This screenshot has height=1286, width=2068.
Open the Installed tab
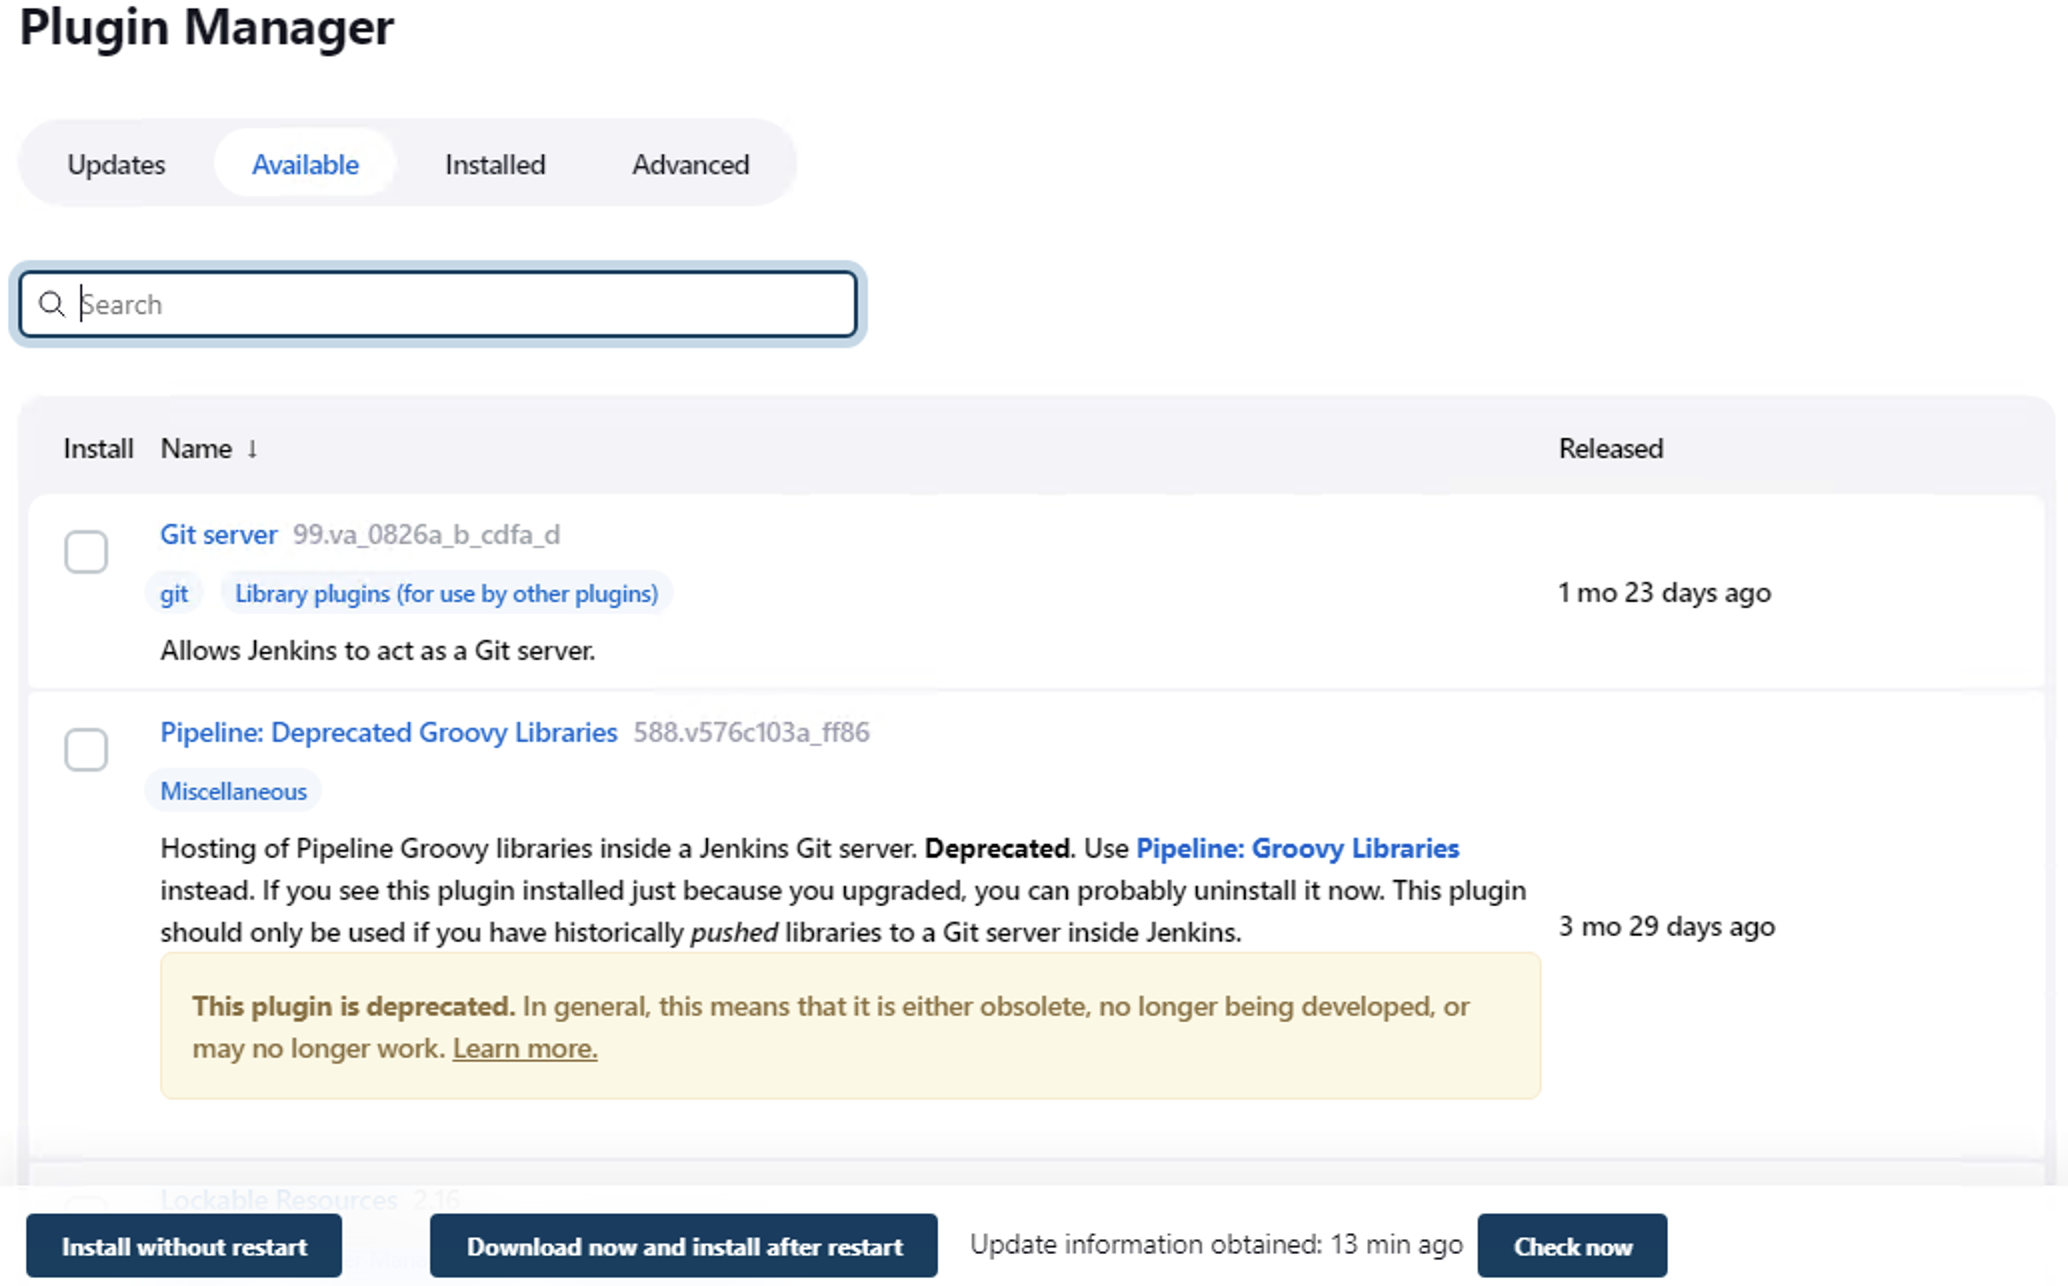[495, 165]
